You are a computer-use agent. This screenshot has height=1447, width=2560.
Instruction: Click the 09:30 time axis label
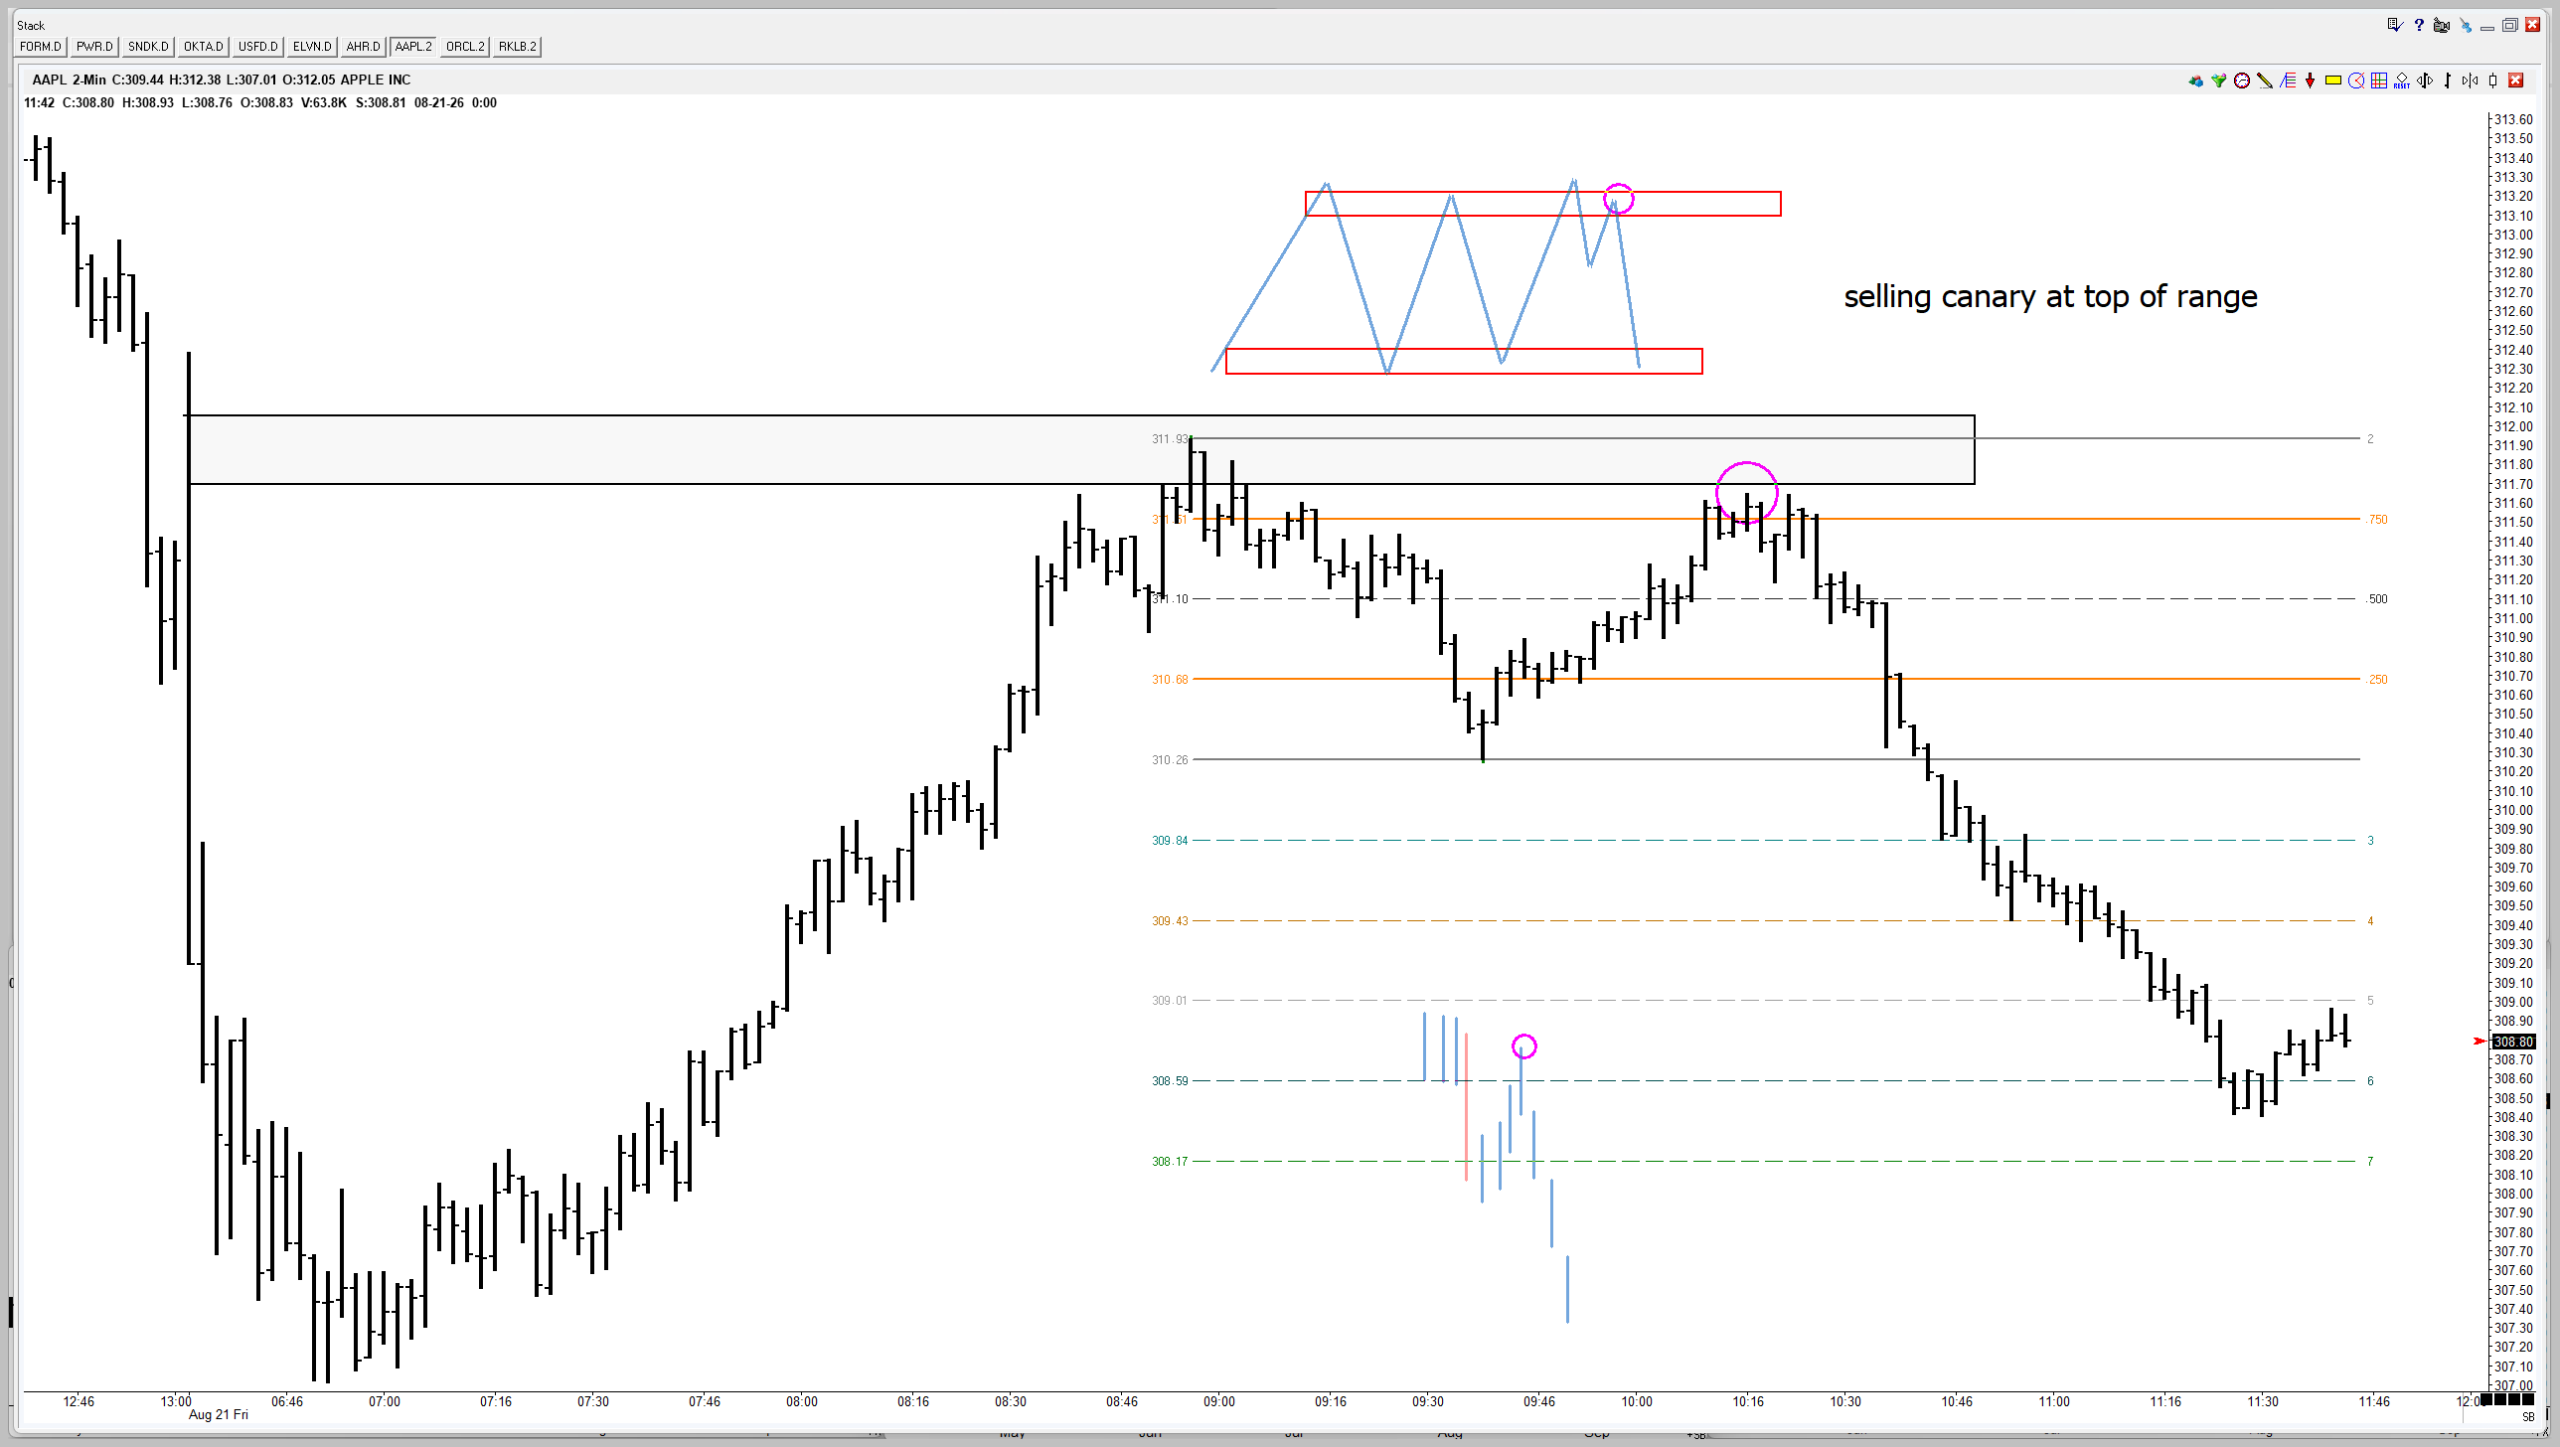pyautogui.click(x=1428, y=1402)
